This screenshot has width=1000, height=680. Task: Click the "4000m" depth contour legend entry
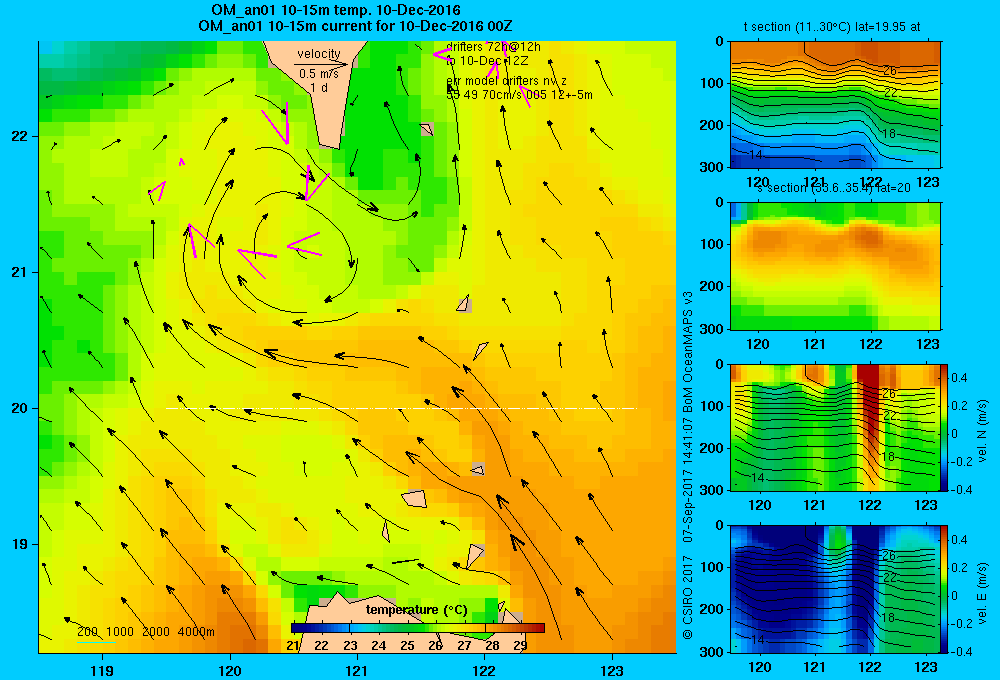(x=196, y=632)
